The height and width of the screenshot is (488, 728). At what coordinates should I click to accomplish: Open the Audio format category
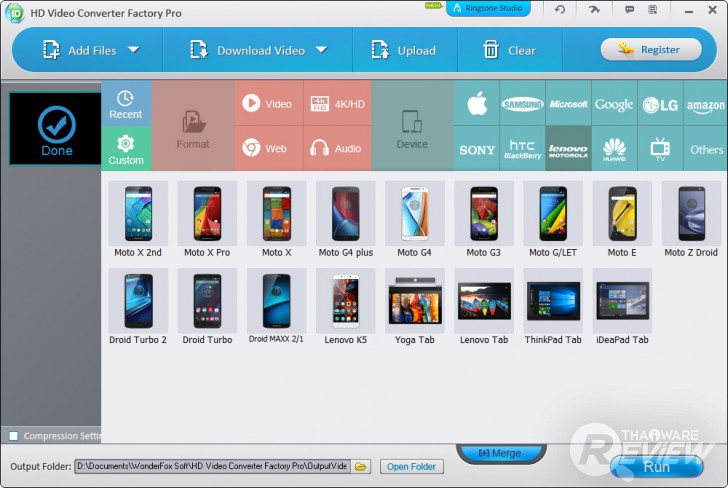338,149
